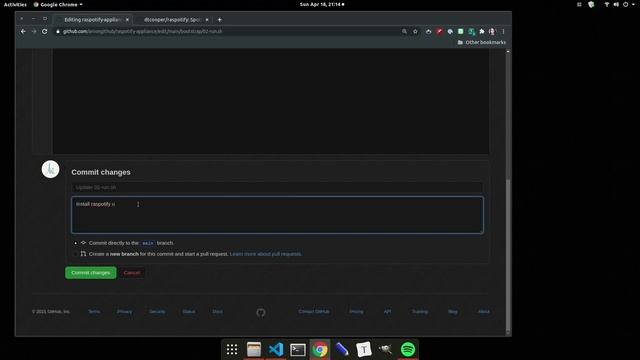Select Commit directly to the main branch
Image resolution: width=640 pixels, height=360 pixels.
point(76,243)
